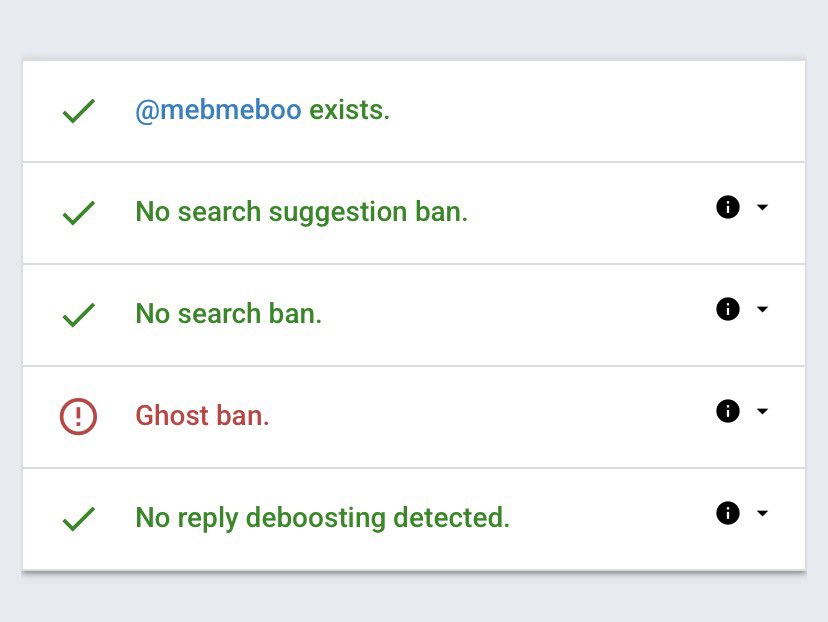
Task: Select the 'No search suggestion ban.' text
Action: (x=301, y=213)
